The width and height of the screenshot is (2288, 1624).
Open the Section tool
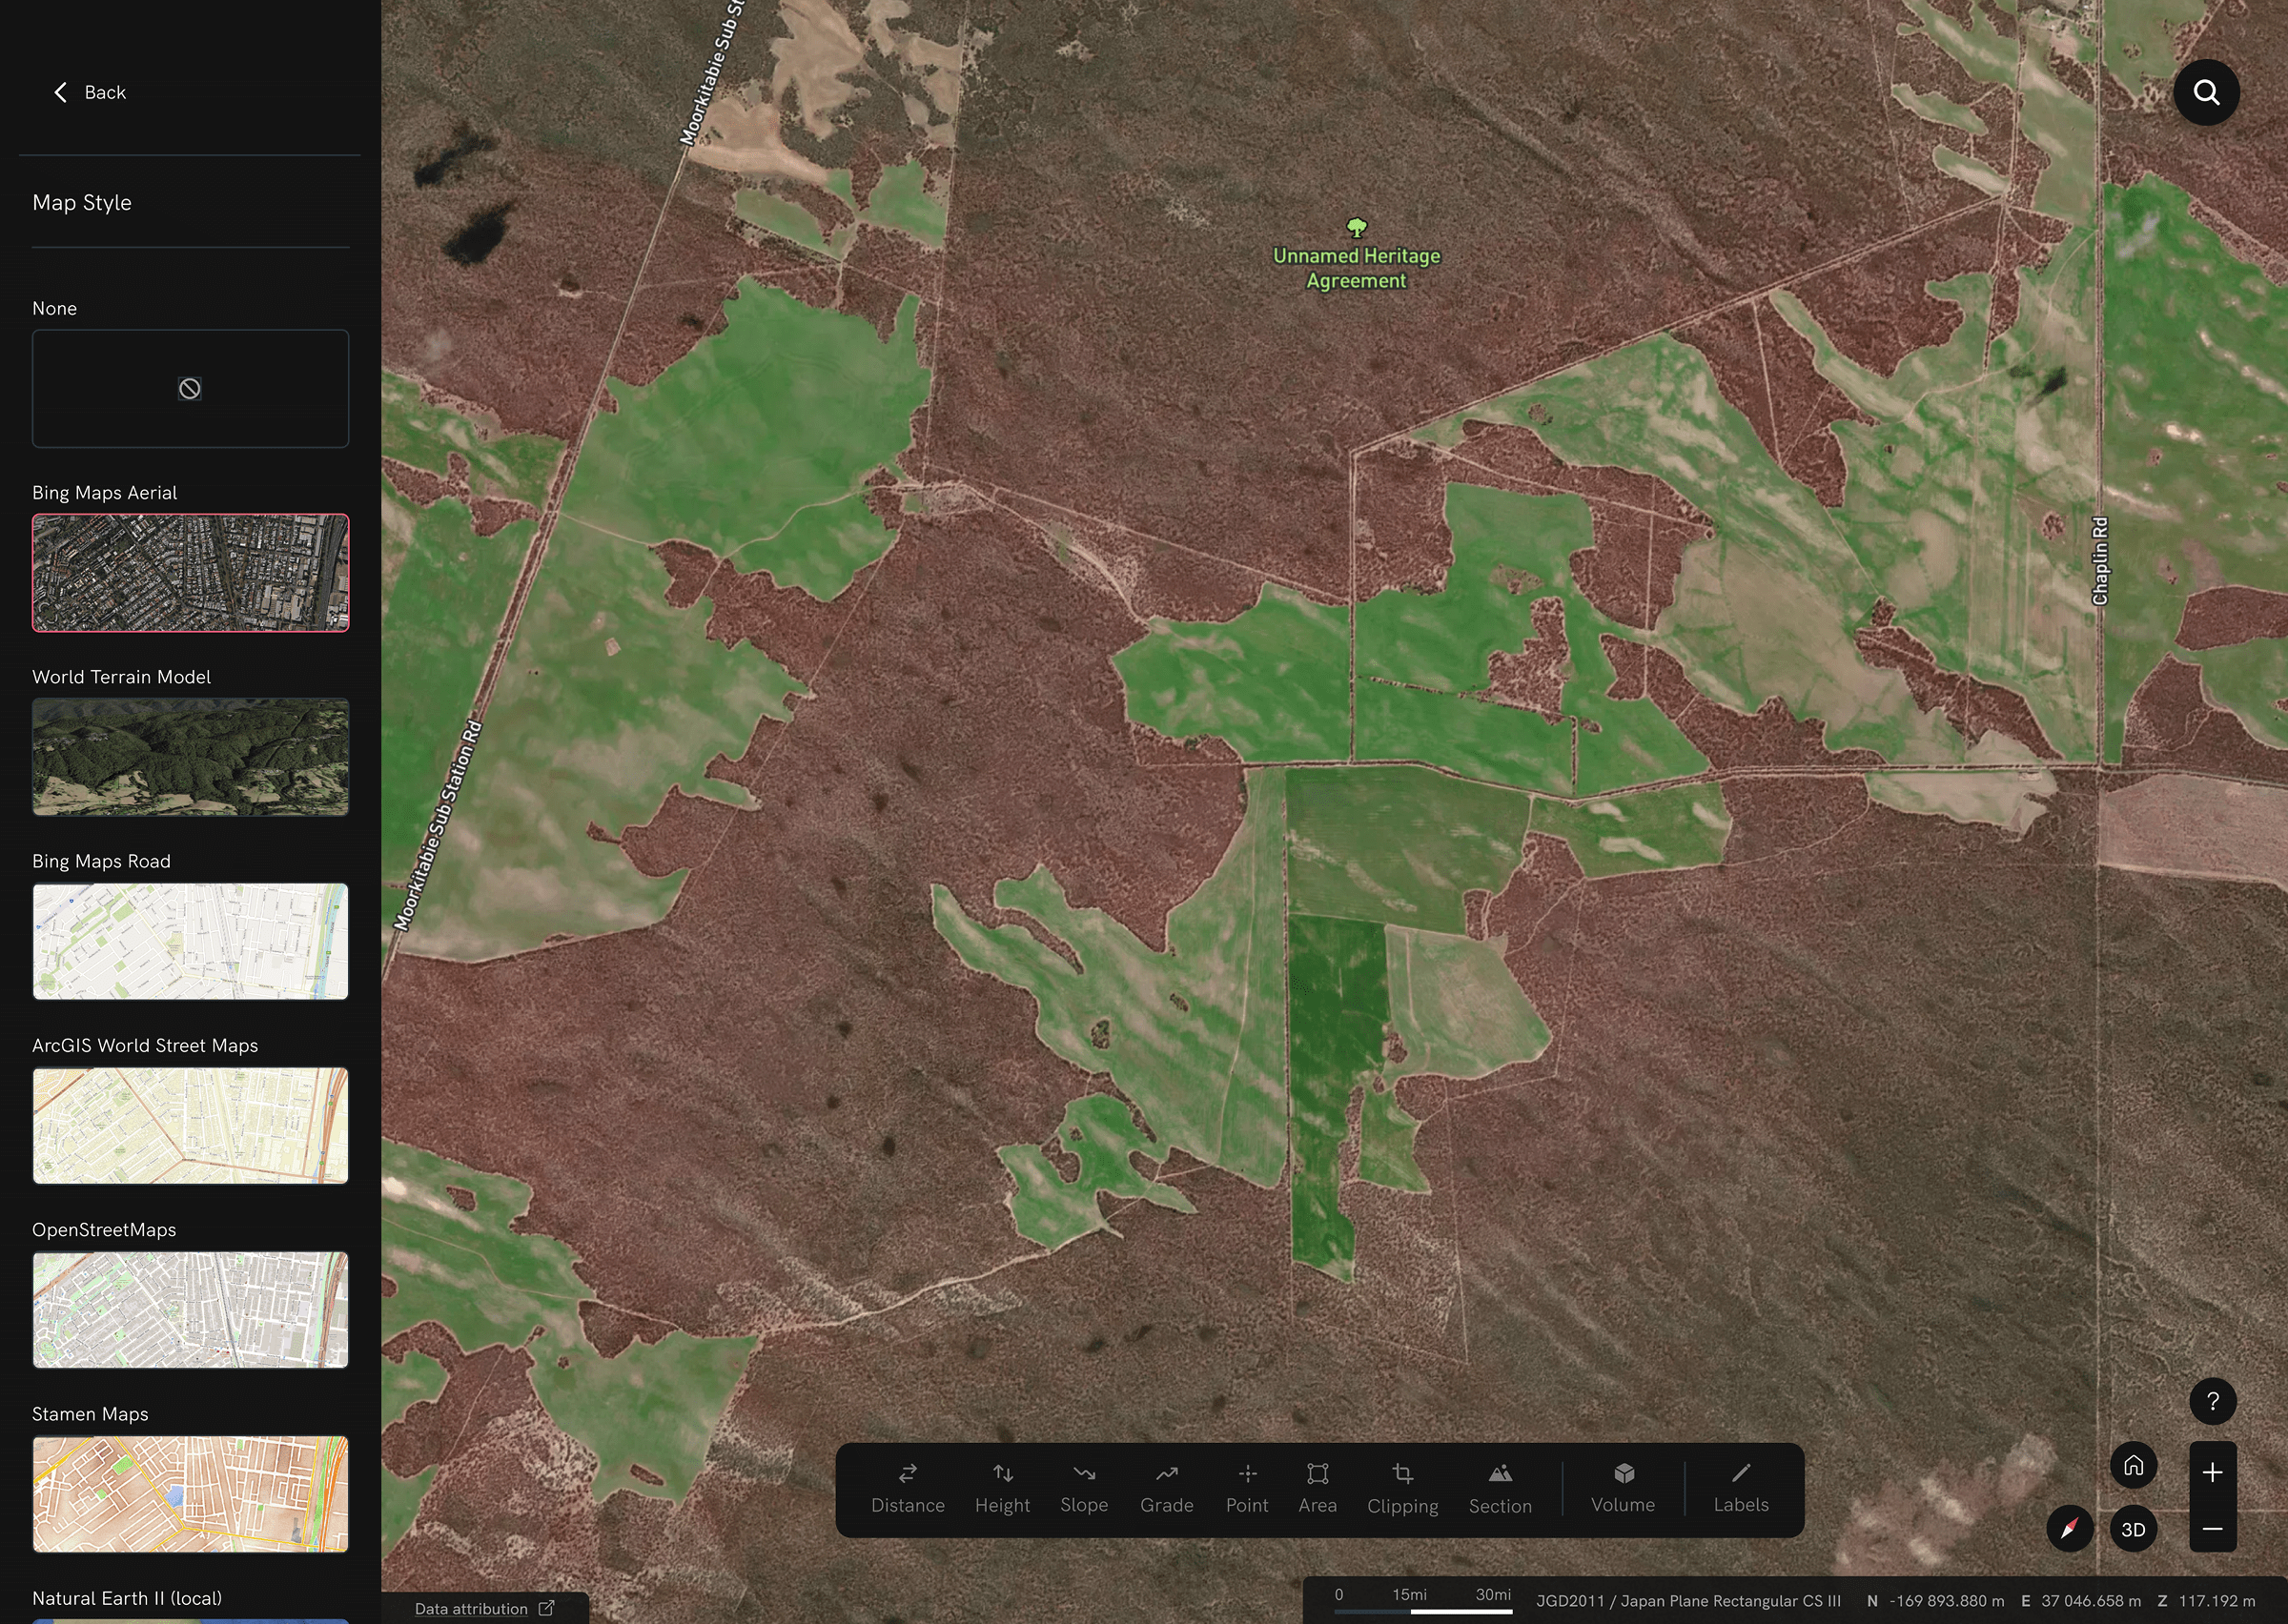[1499, 1488]
